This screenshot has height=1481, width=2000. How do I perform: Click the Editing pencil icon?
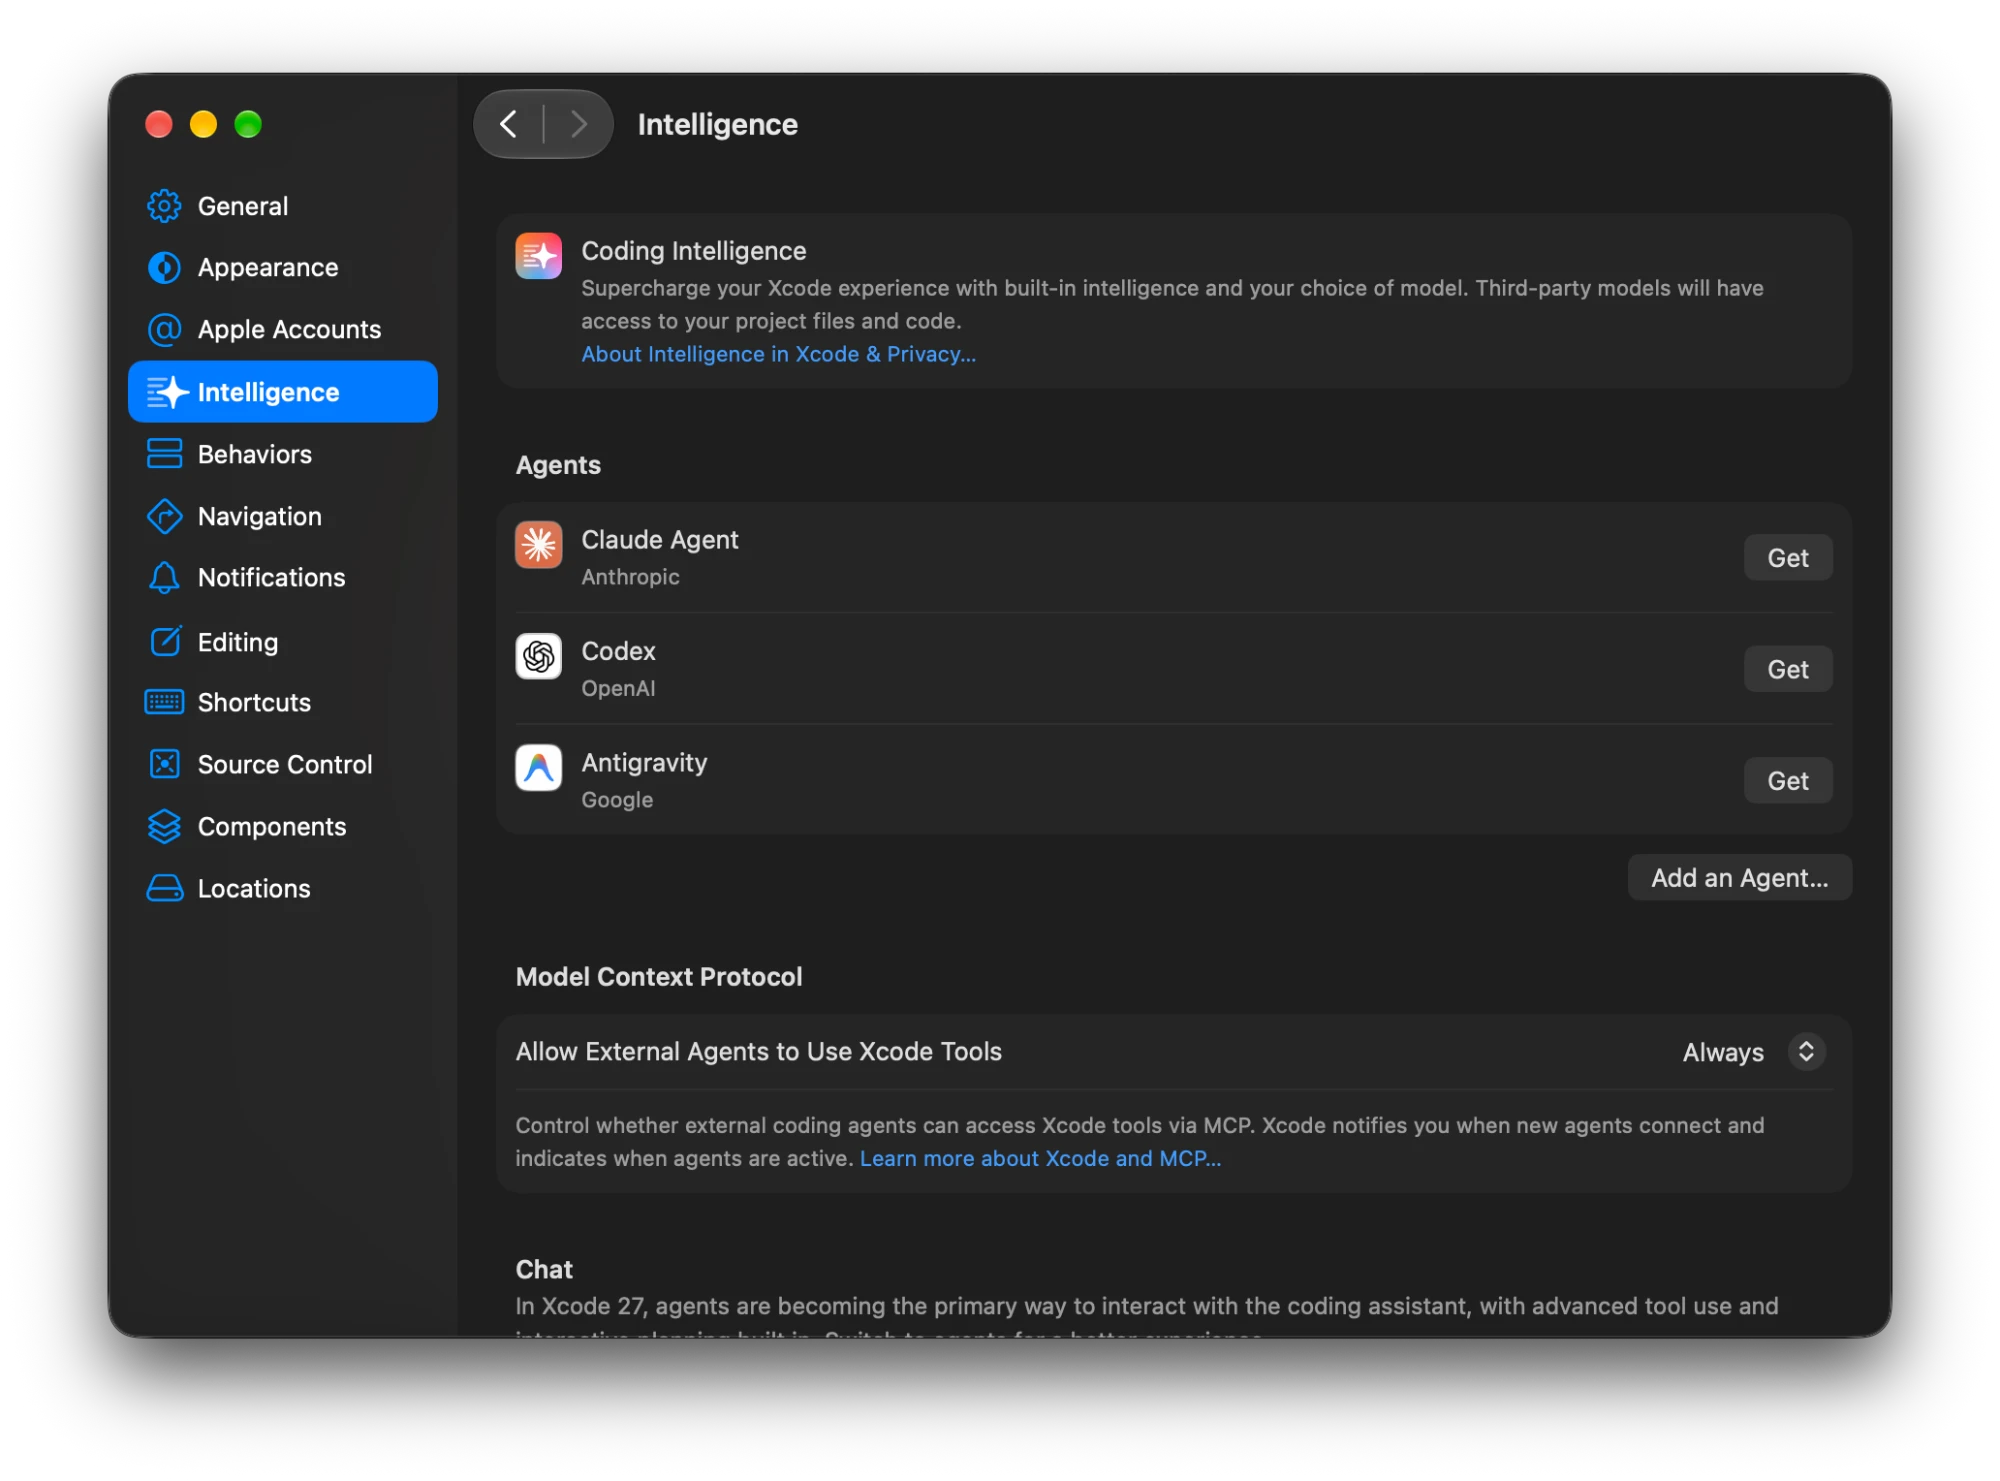[x=165, y=641]
